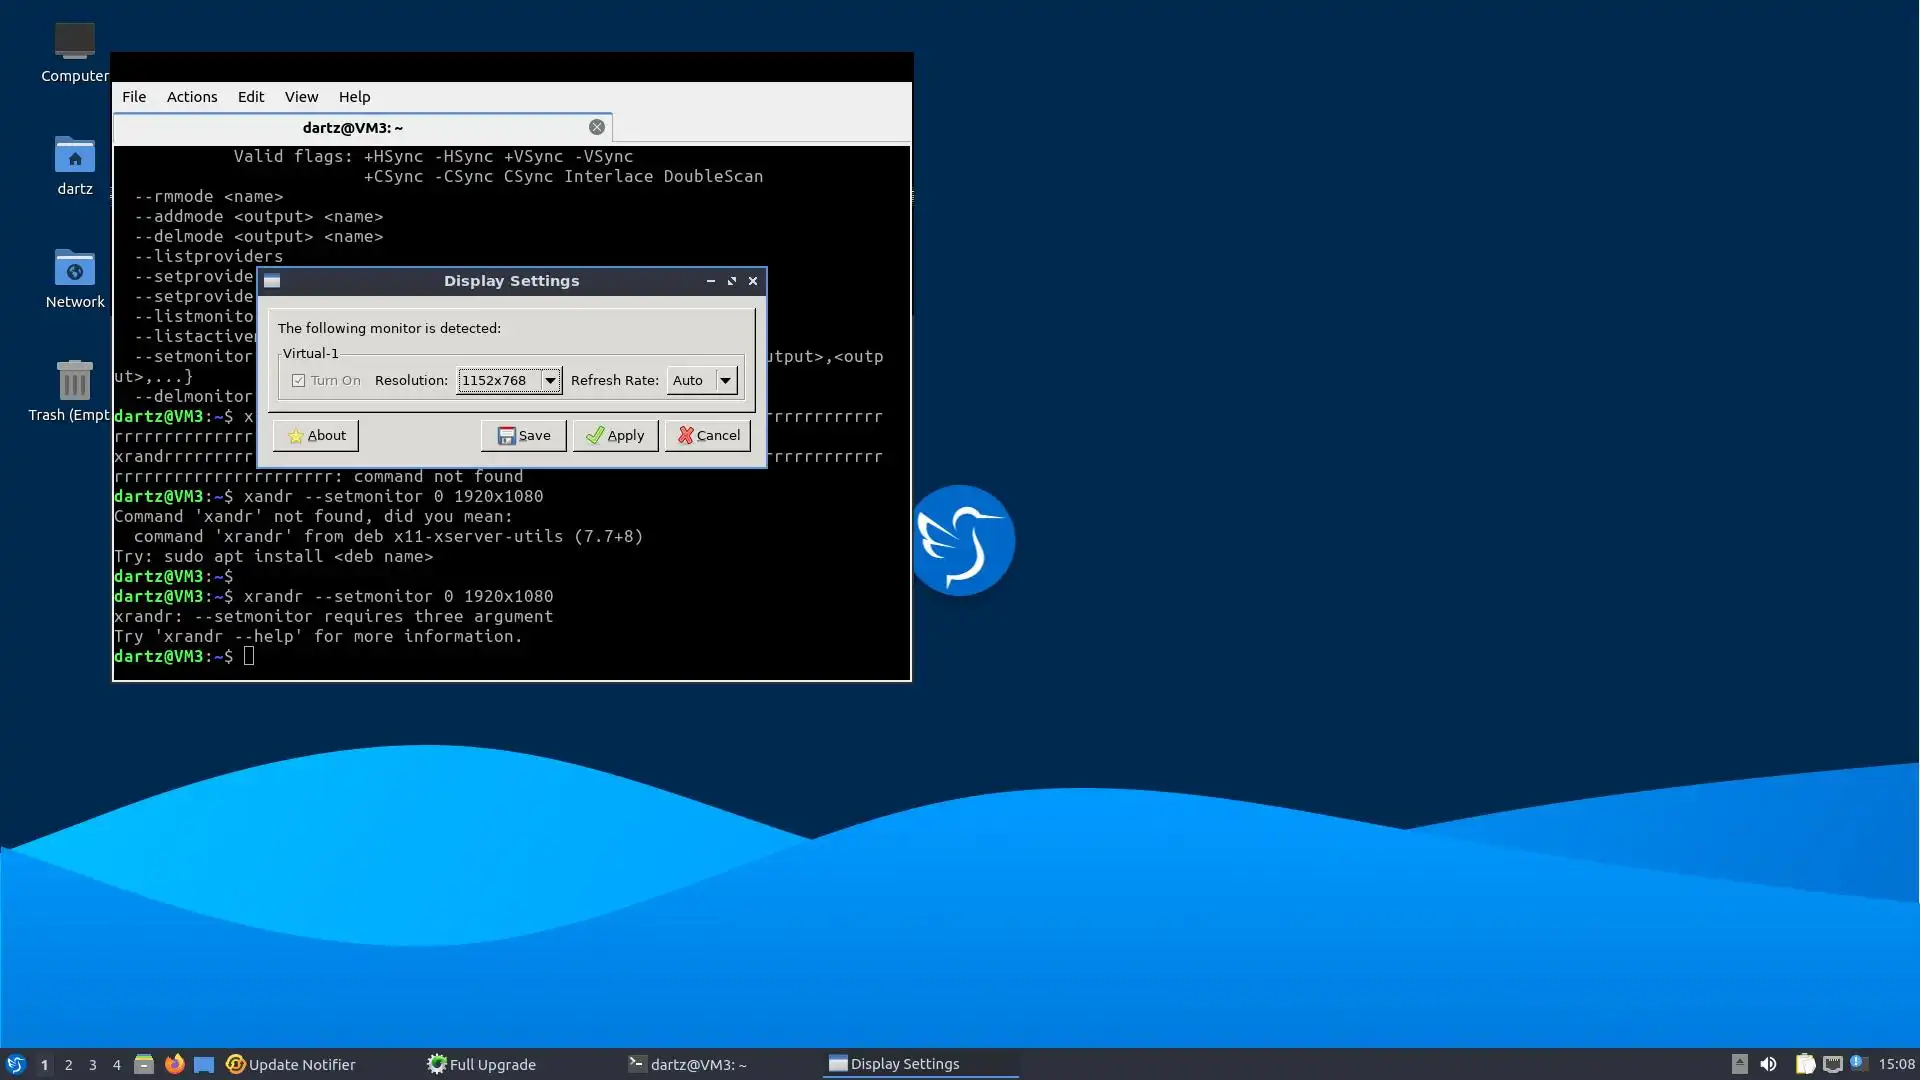Switch to workspace 3 in pager
Image resolution: width=1920 pixels, height=1080 pixels.
pos(92,1065)
